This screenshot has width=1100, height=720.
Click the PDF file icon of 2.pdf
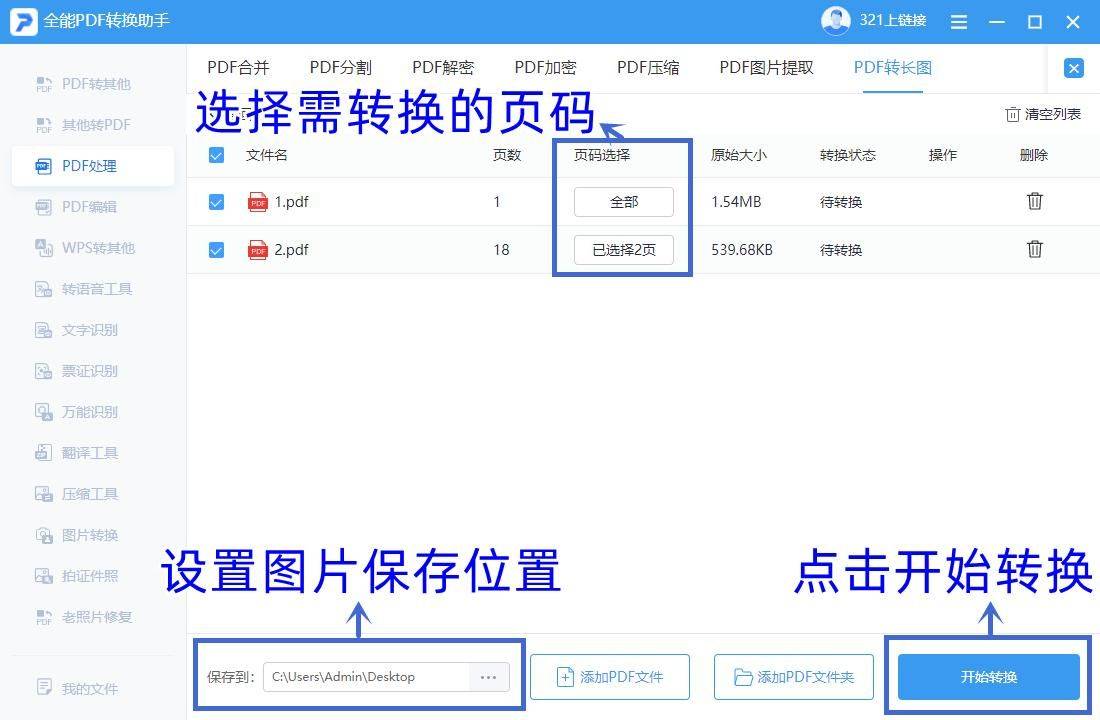pyautogui.click(x=257, y=250)
